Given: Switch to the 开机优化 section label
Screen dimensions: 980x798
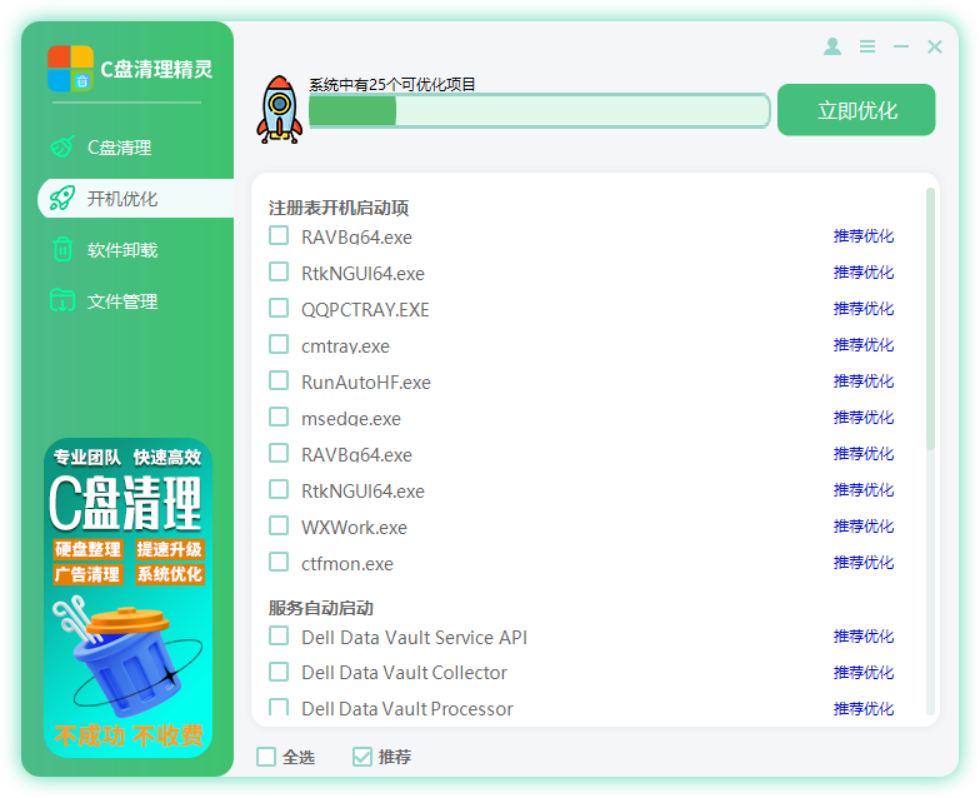Looking at the screenshot, I should [x=122, y=199].
